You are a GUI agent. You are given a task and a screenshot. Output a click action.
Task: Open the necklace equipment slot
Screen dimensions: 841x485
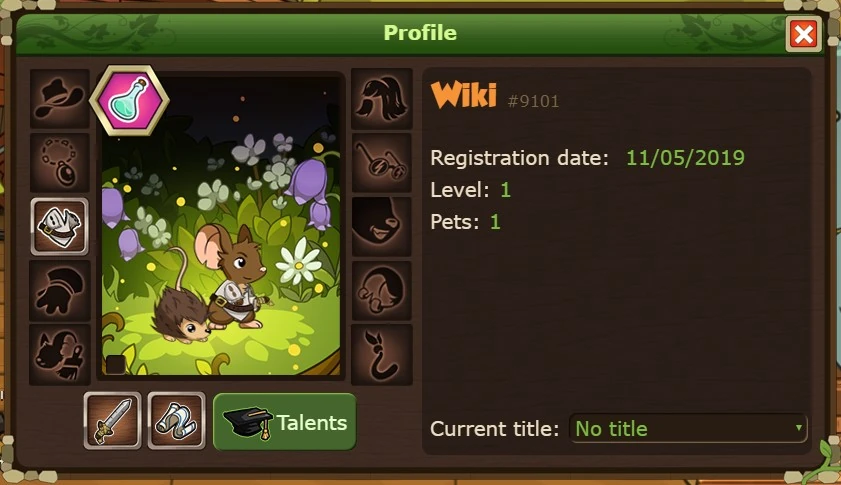tap(60, 163)
